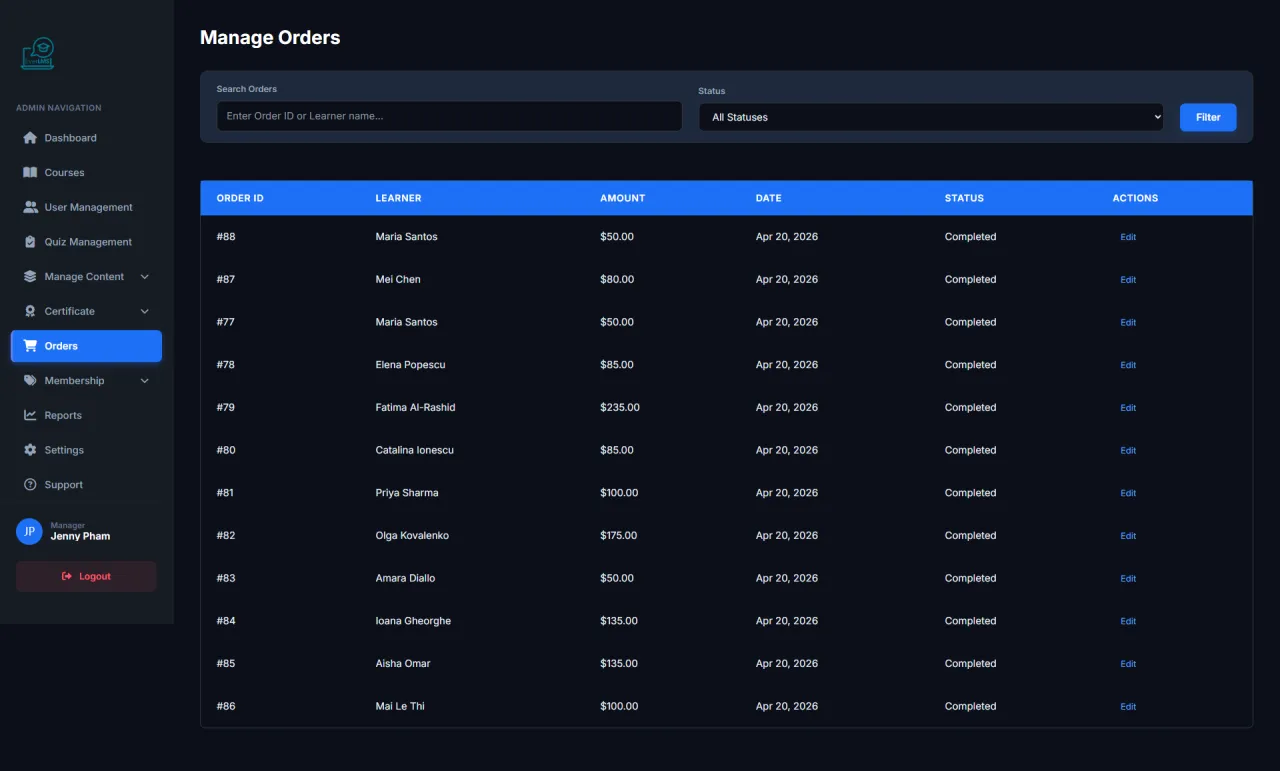Focus the Search Orders input field

[449, 116]
